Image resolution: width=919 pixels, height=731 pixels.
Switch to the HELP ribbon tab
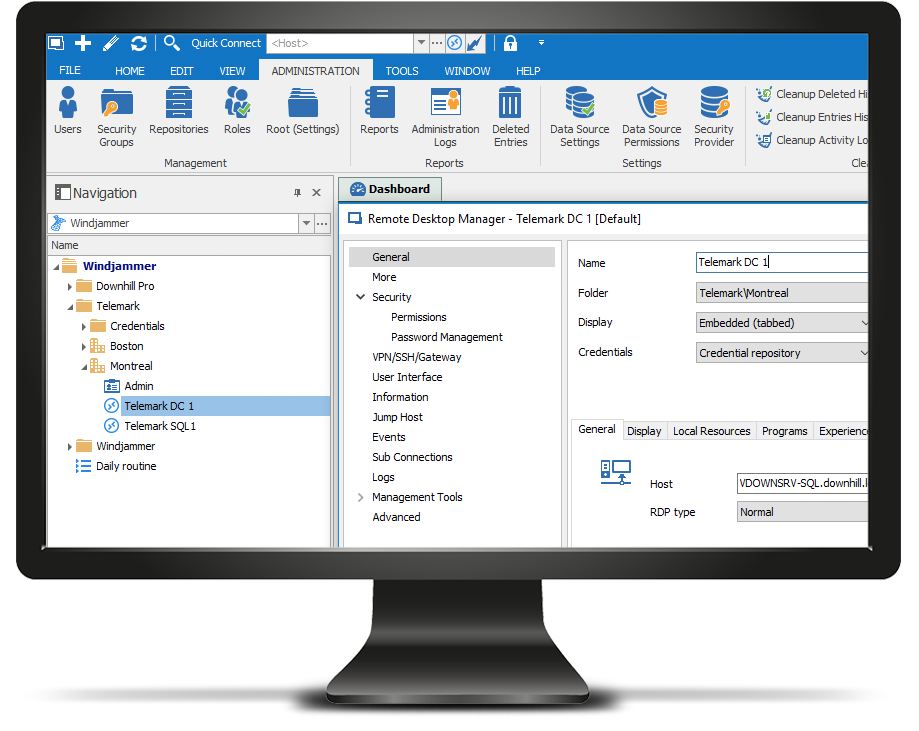coord(528,70)
